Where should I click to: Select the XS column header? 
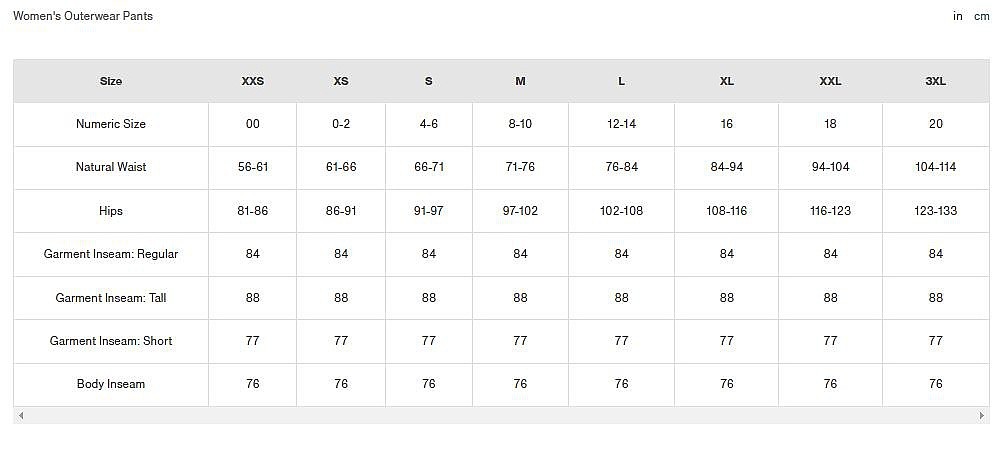tap(341, 81)
